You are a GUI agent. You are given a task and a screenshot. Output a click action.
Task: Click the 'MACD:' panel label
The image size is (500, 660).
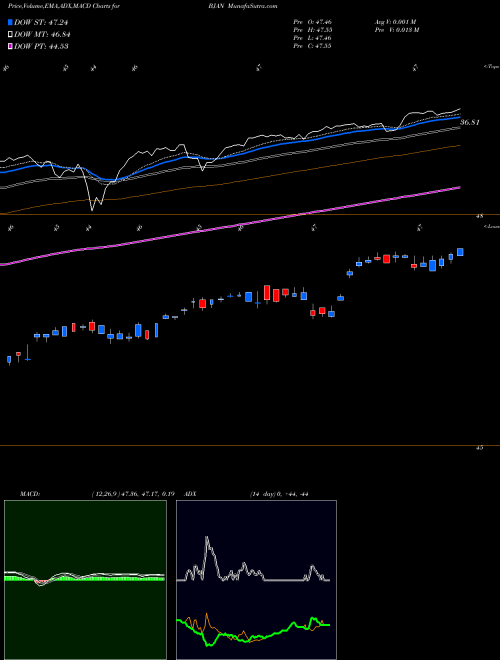[29, 494]
